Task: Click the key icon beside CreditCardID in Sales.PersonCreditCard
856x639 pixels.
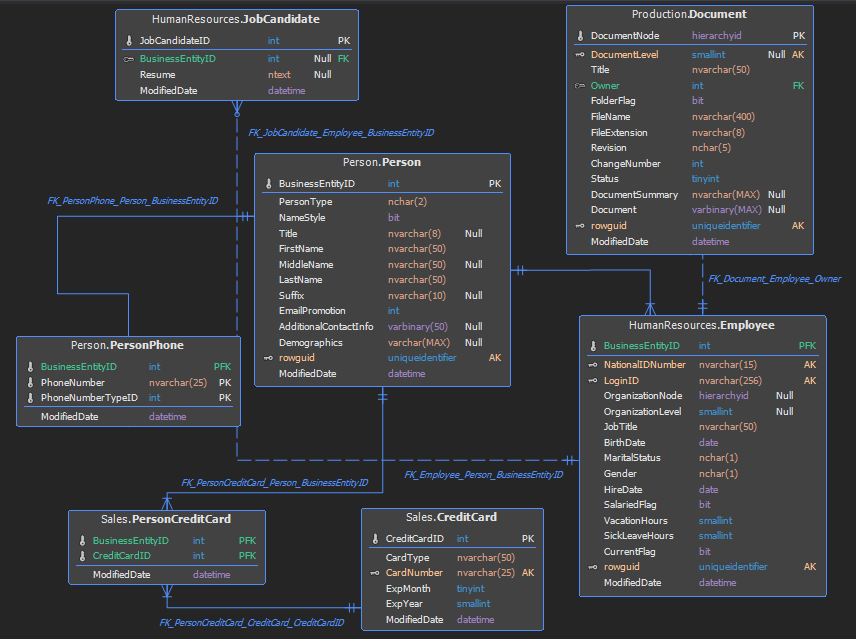Action: (82, 556)
